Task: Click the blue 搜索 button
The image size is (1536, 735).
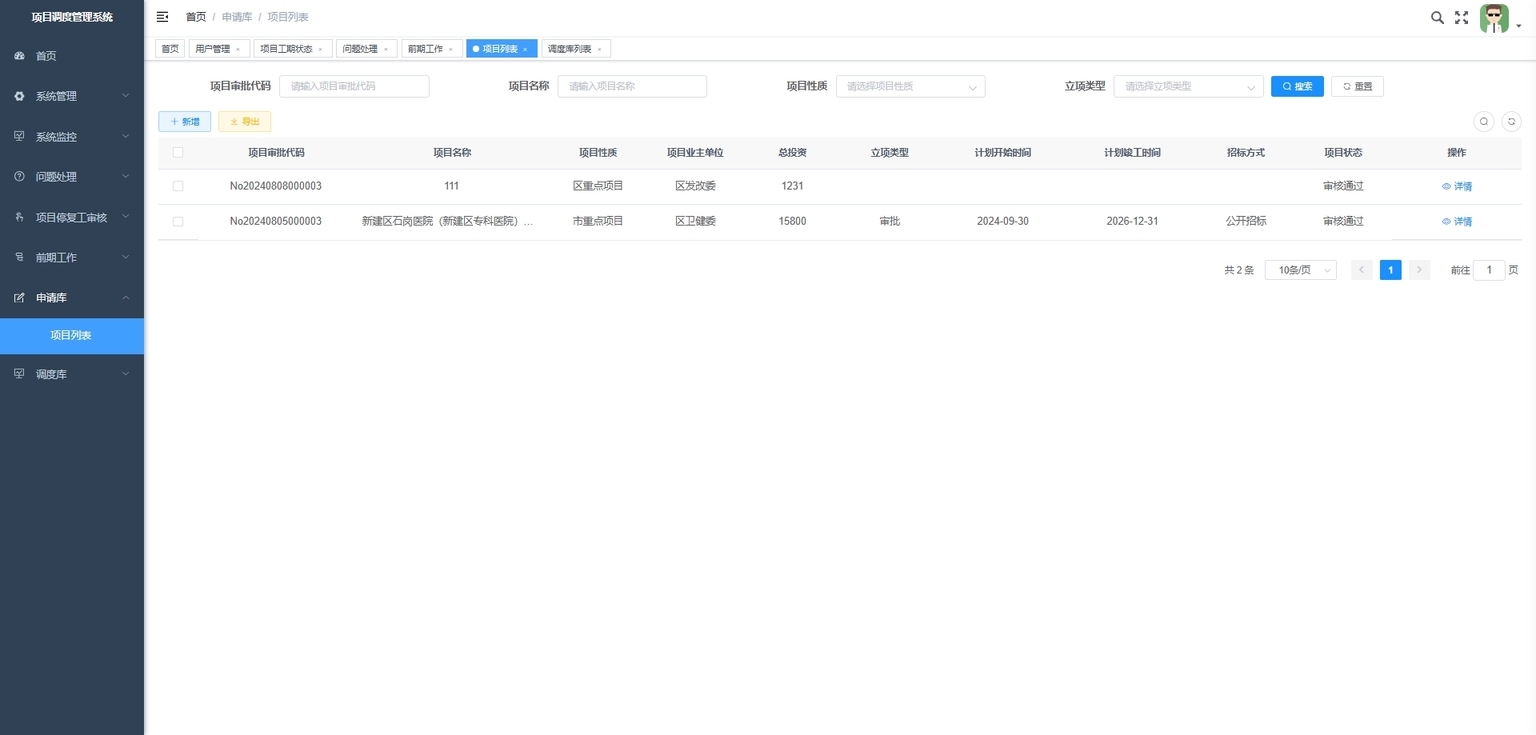Action: click(x=1297, y=86)
